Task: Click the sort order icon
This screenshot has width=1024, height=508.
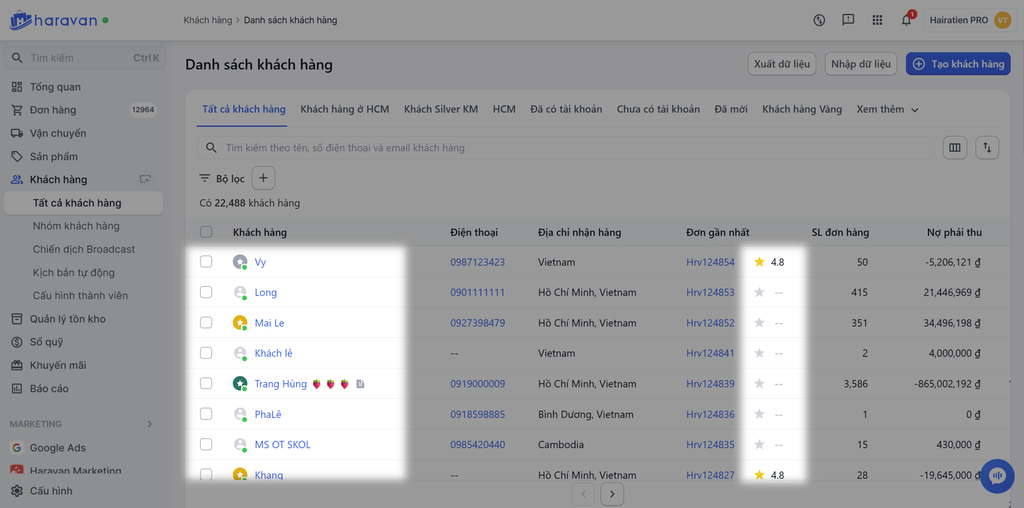Action: tap(987, 148)
